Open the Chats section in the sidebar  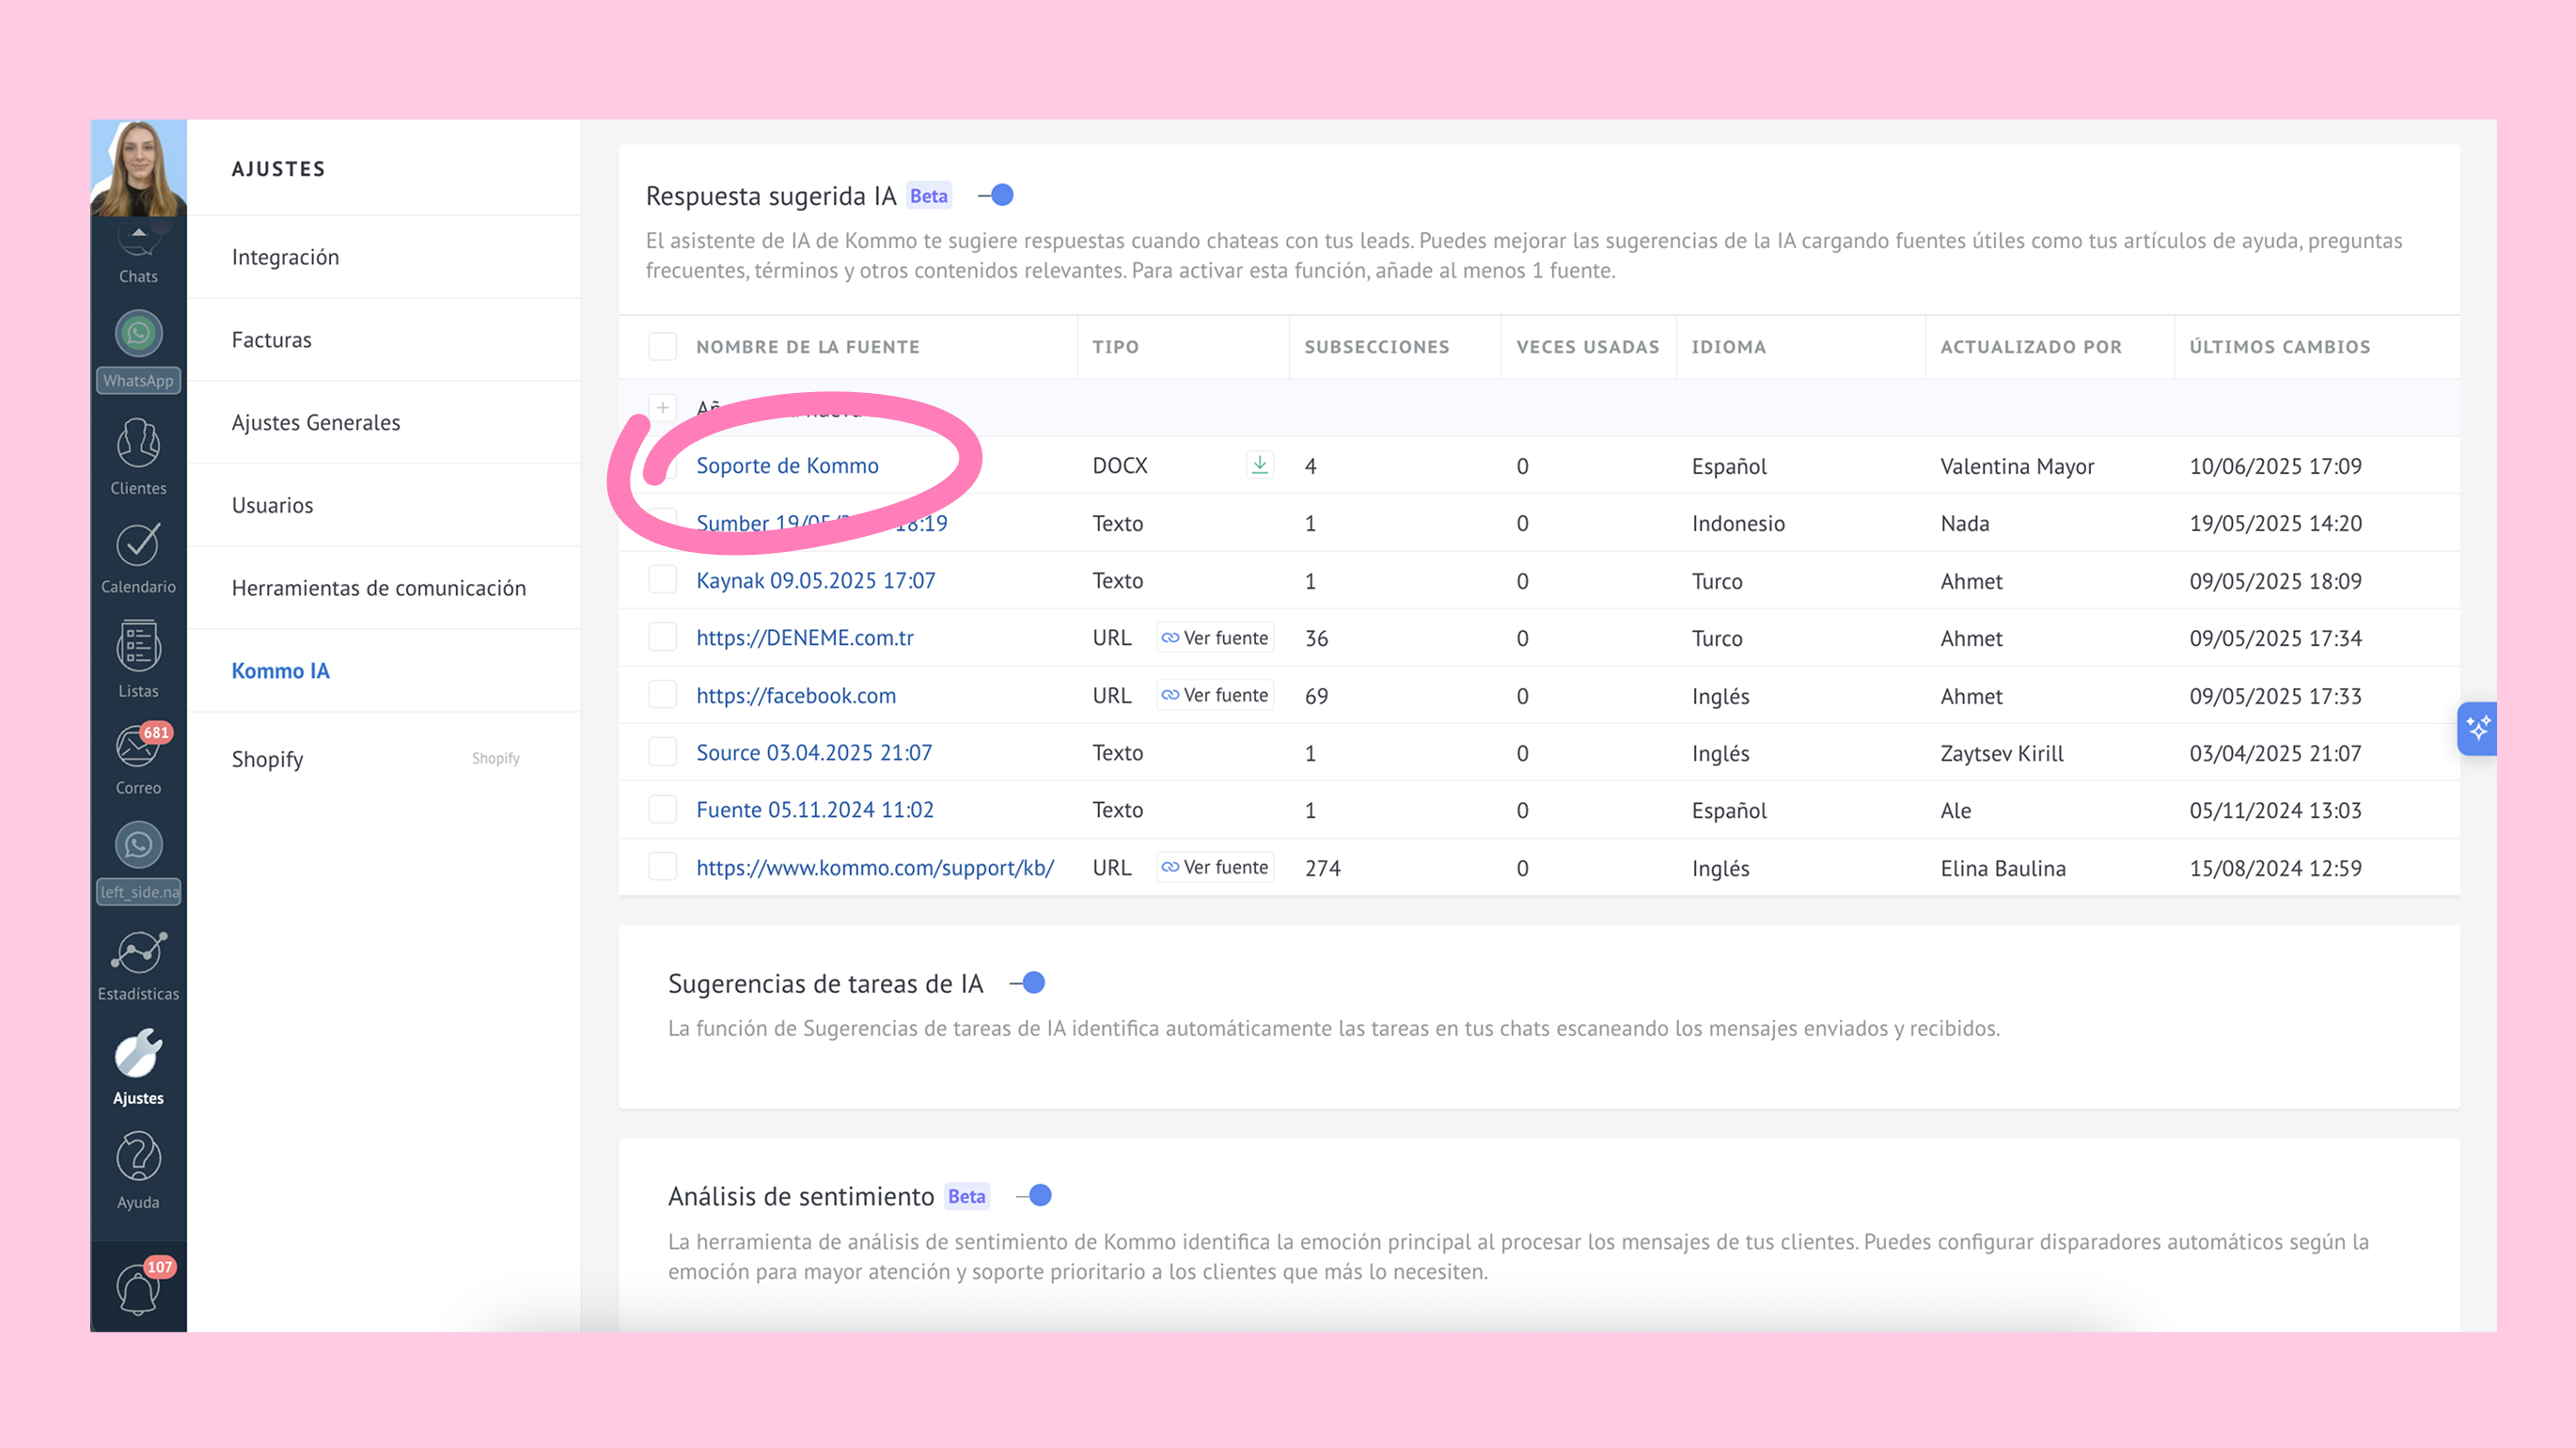pos(138,255)
